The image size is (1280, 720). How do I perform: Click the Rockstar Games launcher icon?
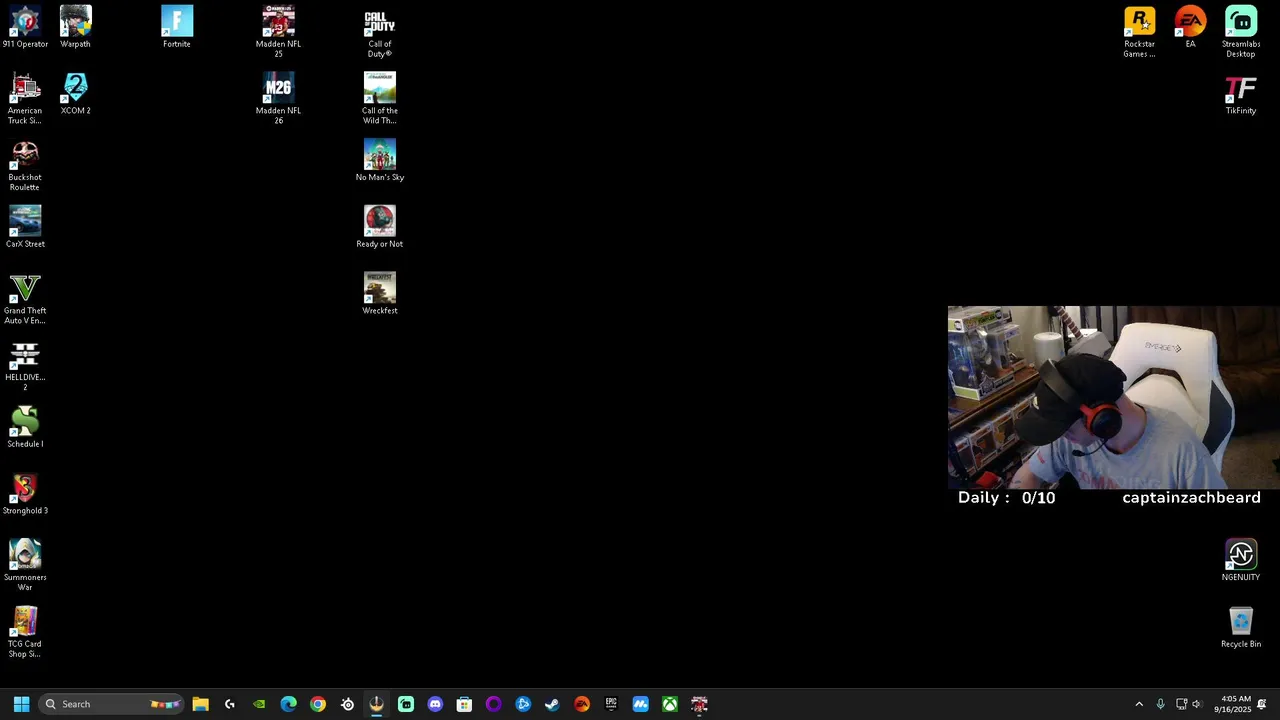tap(1140, 31)
